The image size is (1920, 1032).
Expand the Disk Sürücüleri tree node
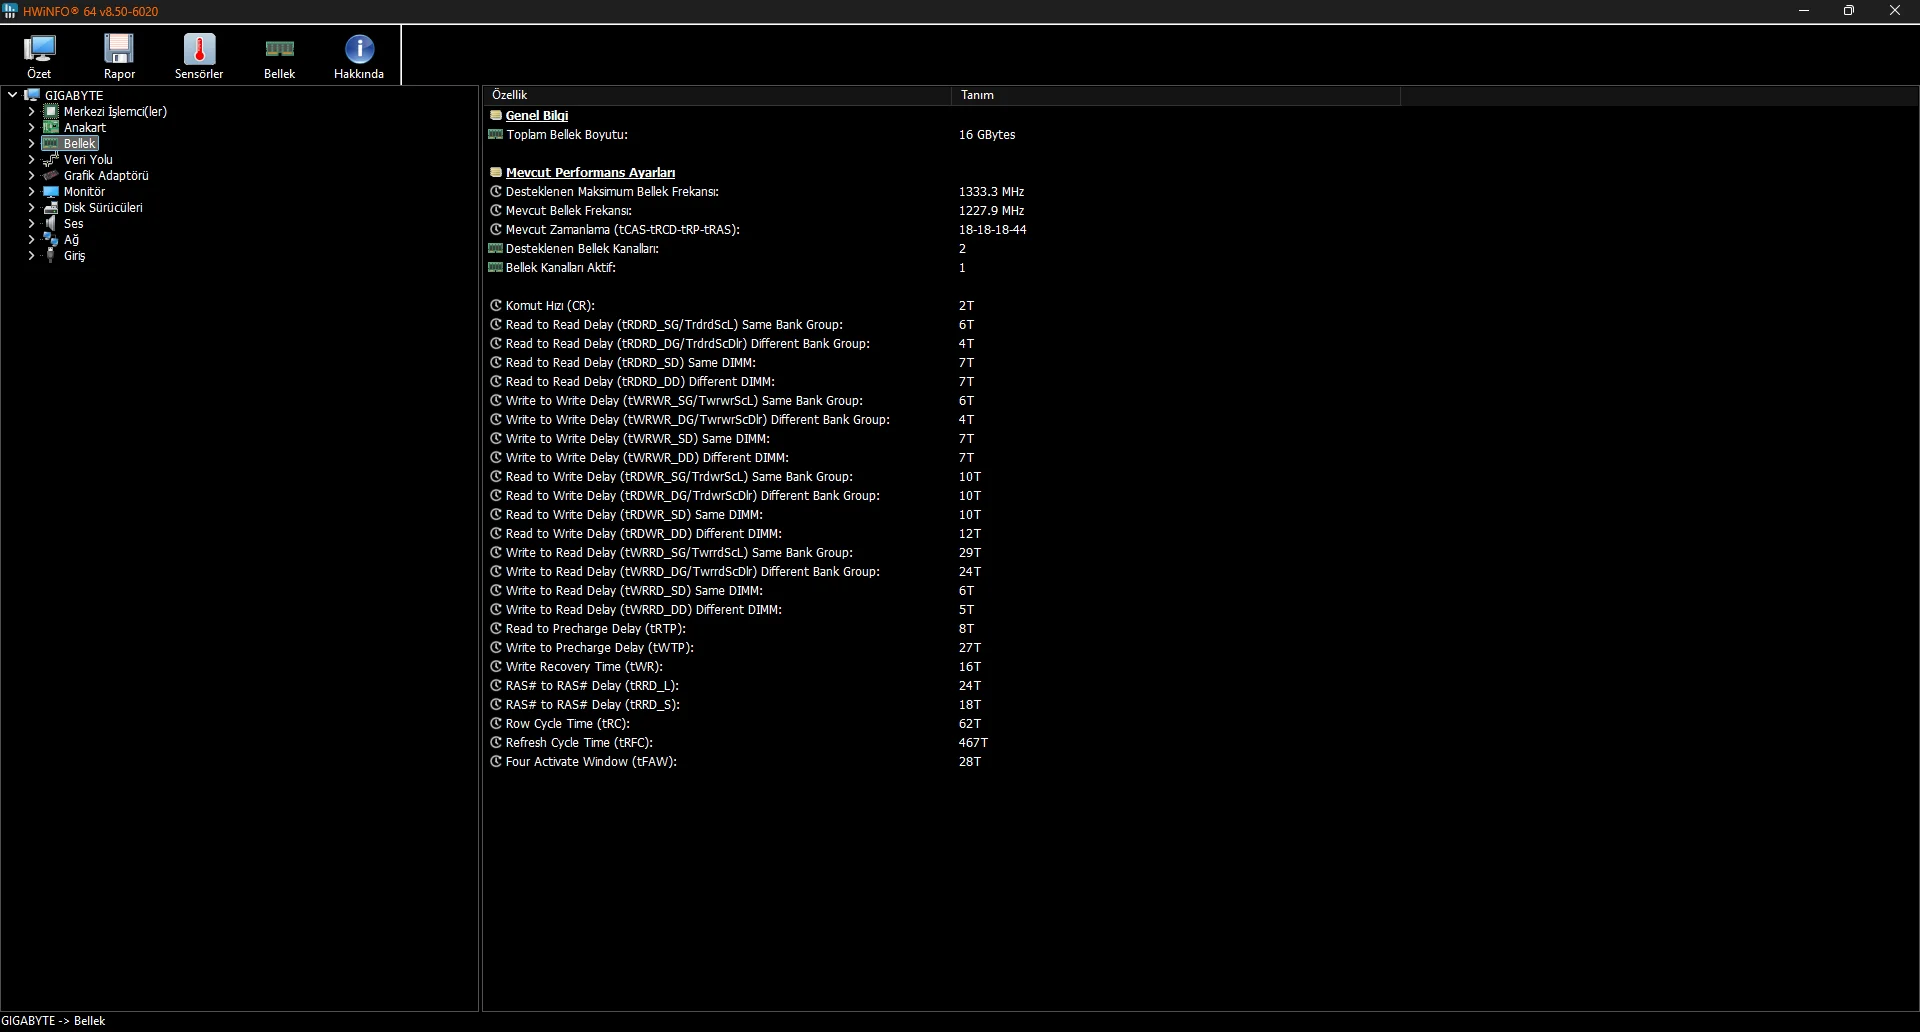pos(31,207)
